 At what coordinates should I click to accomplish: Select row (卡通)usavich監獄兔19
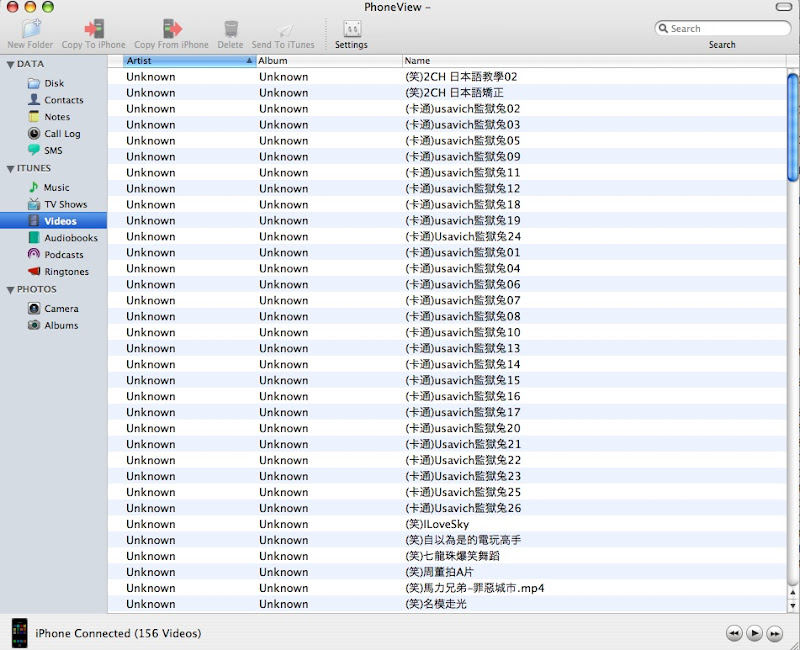coord(447,220)
